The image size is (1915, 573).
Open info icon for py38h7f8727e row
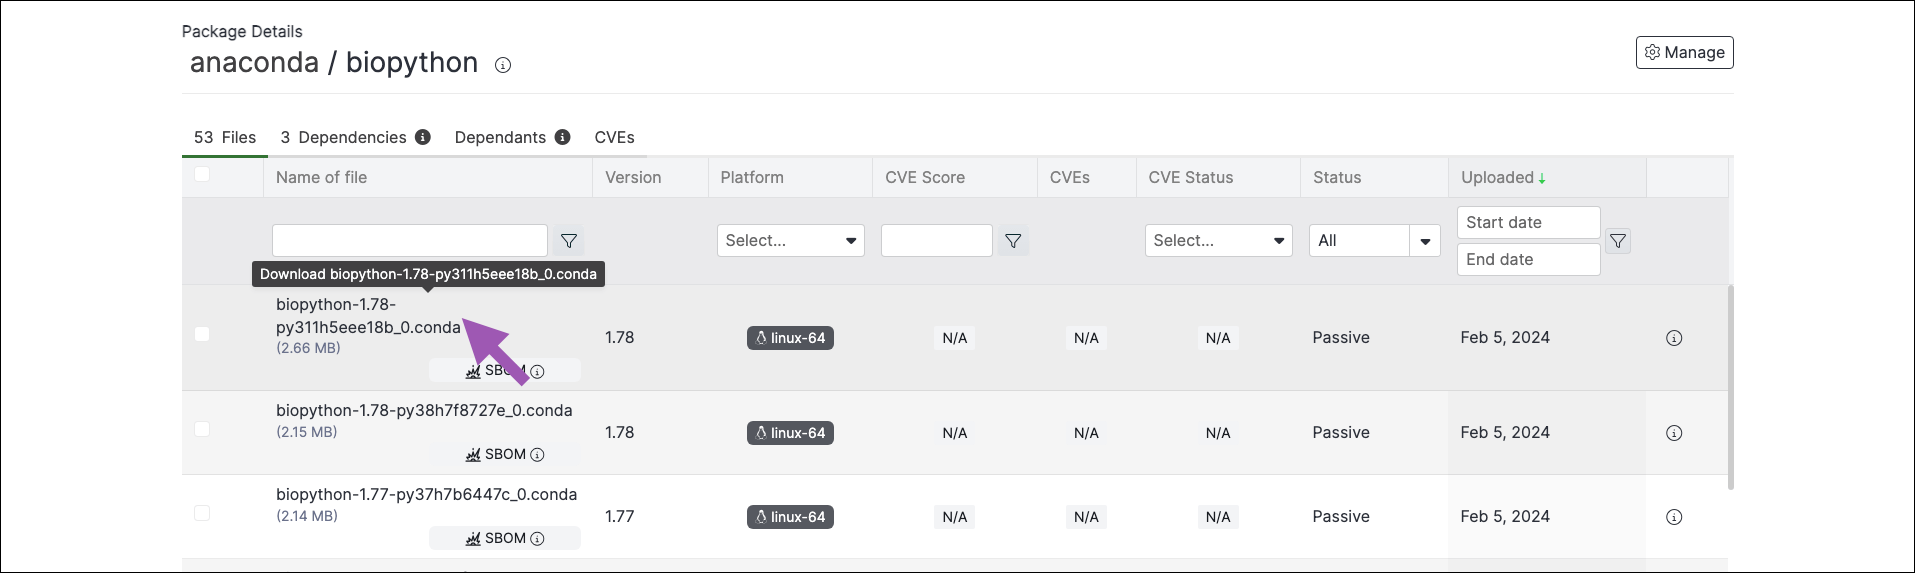coord(1674,433)
